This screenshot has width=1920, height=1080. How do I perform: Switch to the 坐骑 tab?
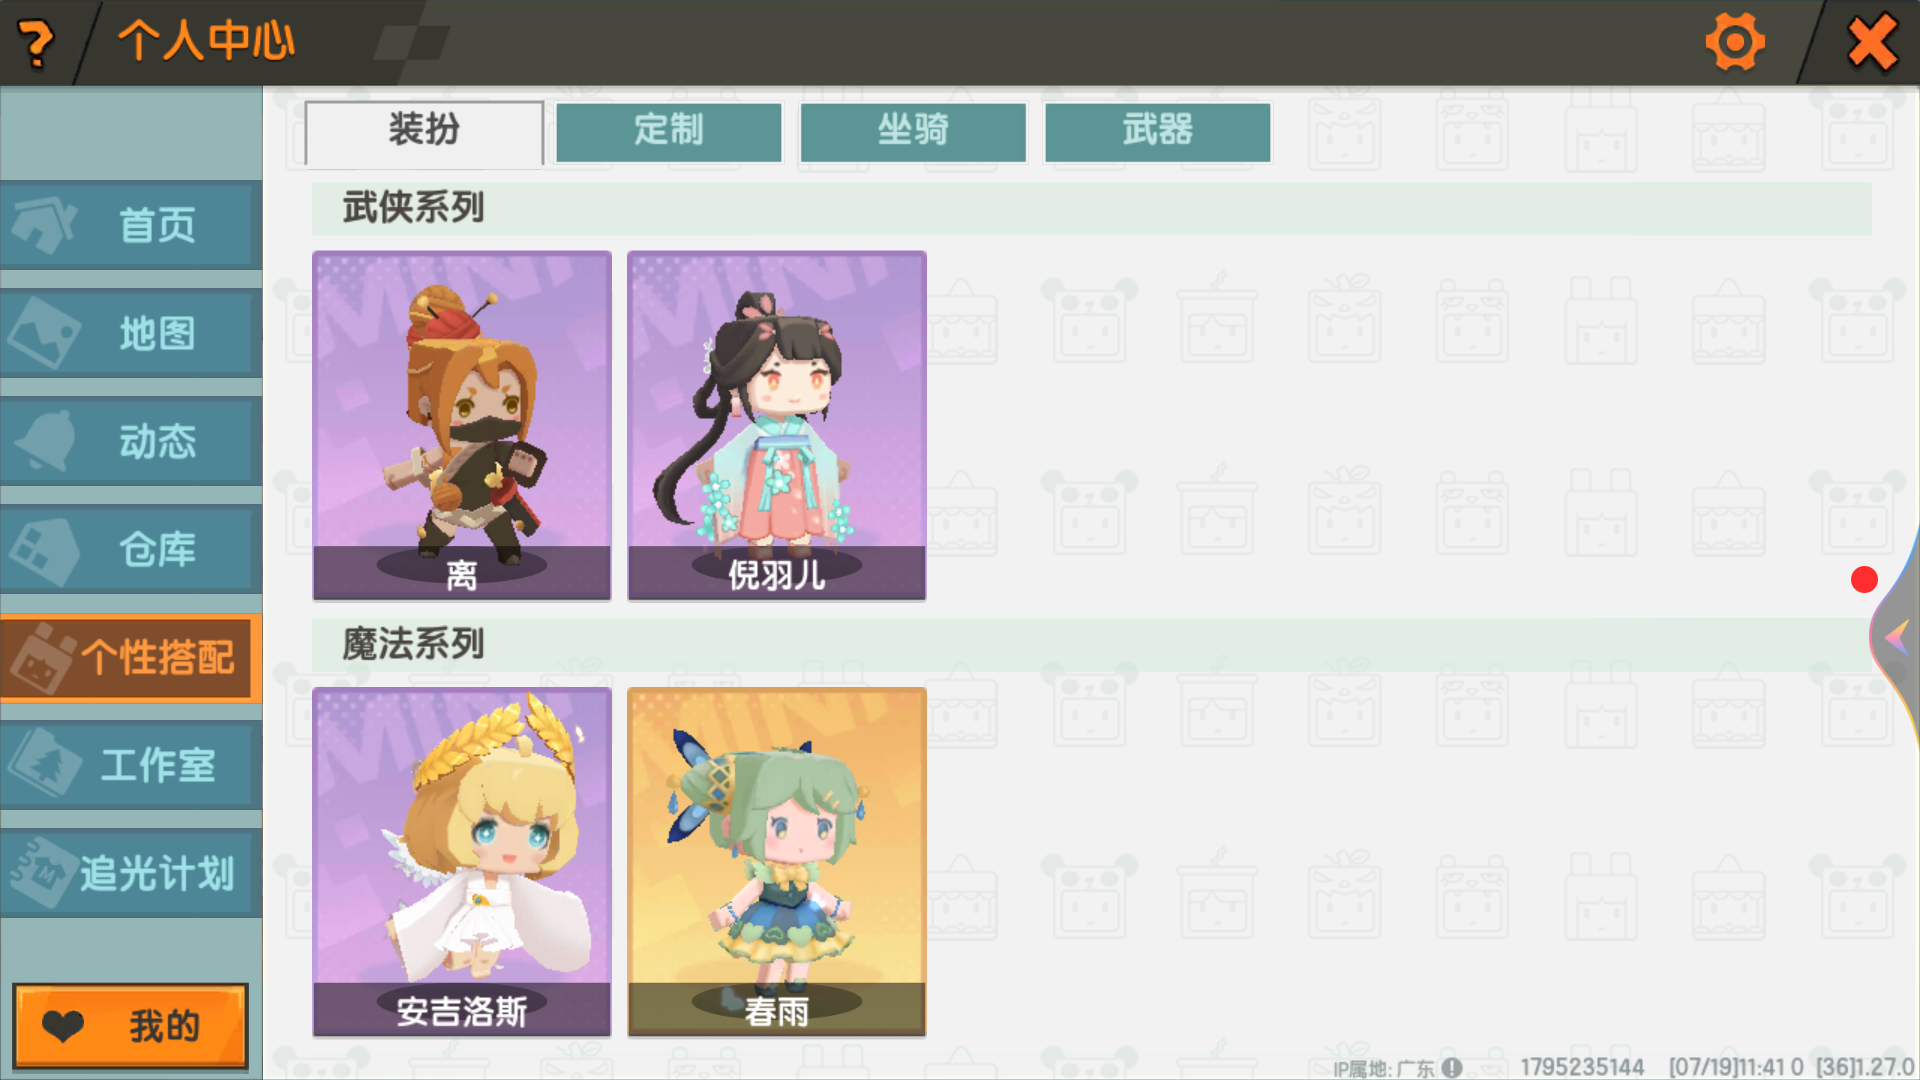[x=913, y=132]
